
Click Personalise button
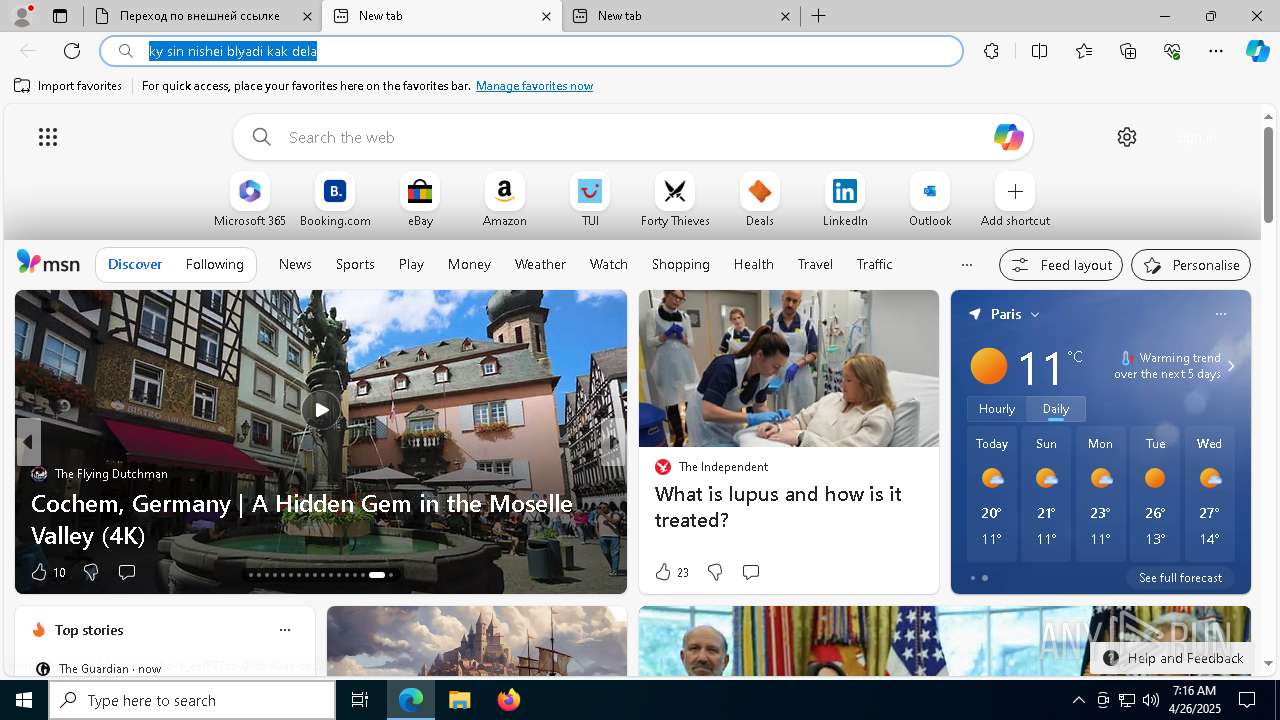[x=1191, y=265]
